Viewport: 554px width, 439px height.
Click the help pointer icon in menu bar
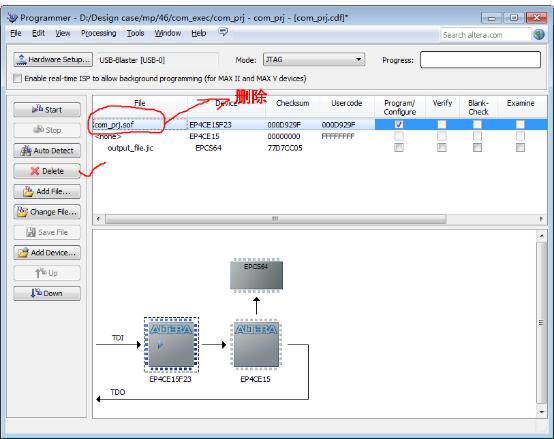223,32
